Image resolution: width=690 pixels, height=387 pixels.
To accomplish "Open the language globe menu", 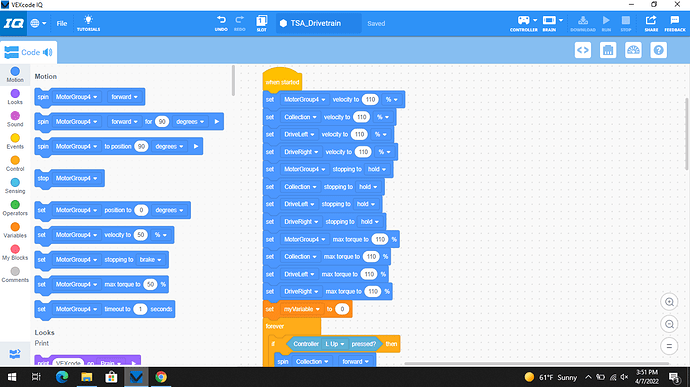I will pyautogui.click(x=38, y=23).
